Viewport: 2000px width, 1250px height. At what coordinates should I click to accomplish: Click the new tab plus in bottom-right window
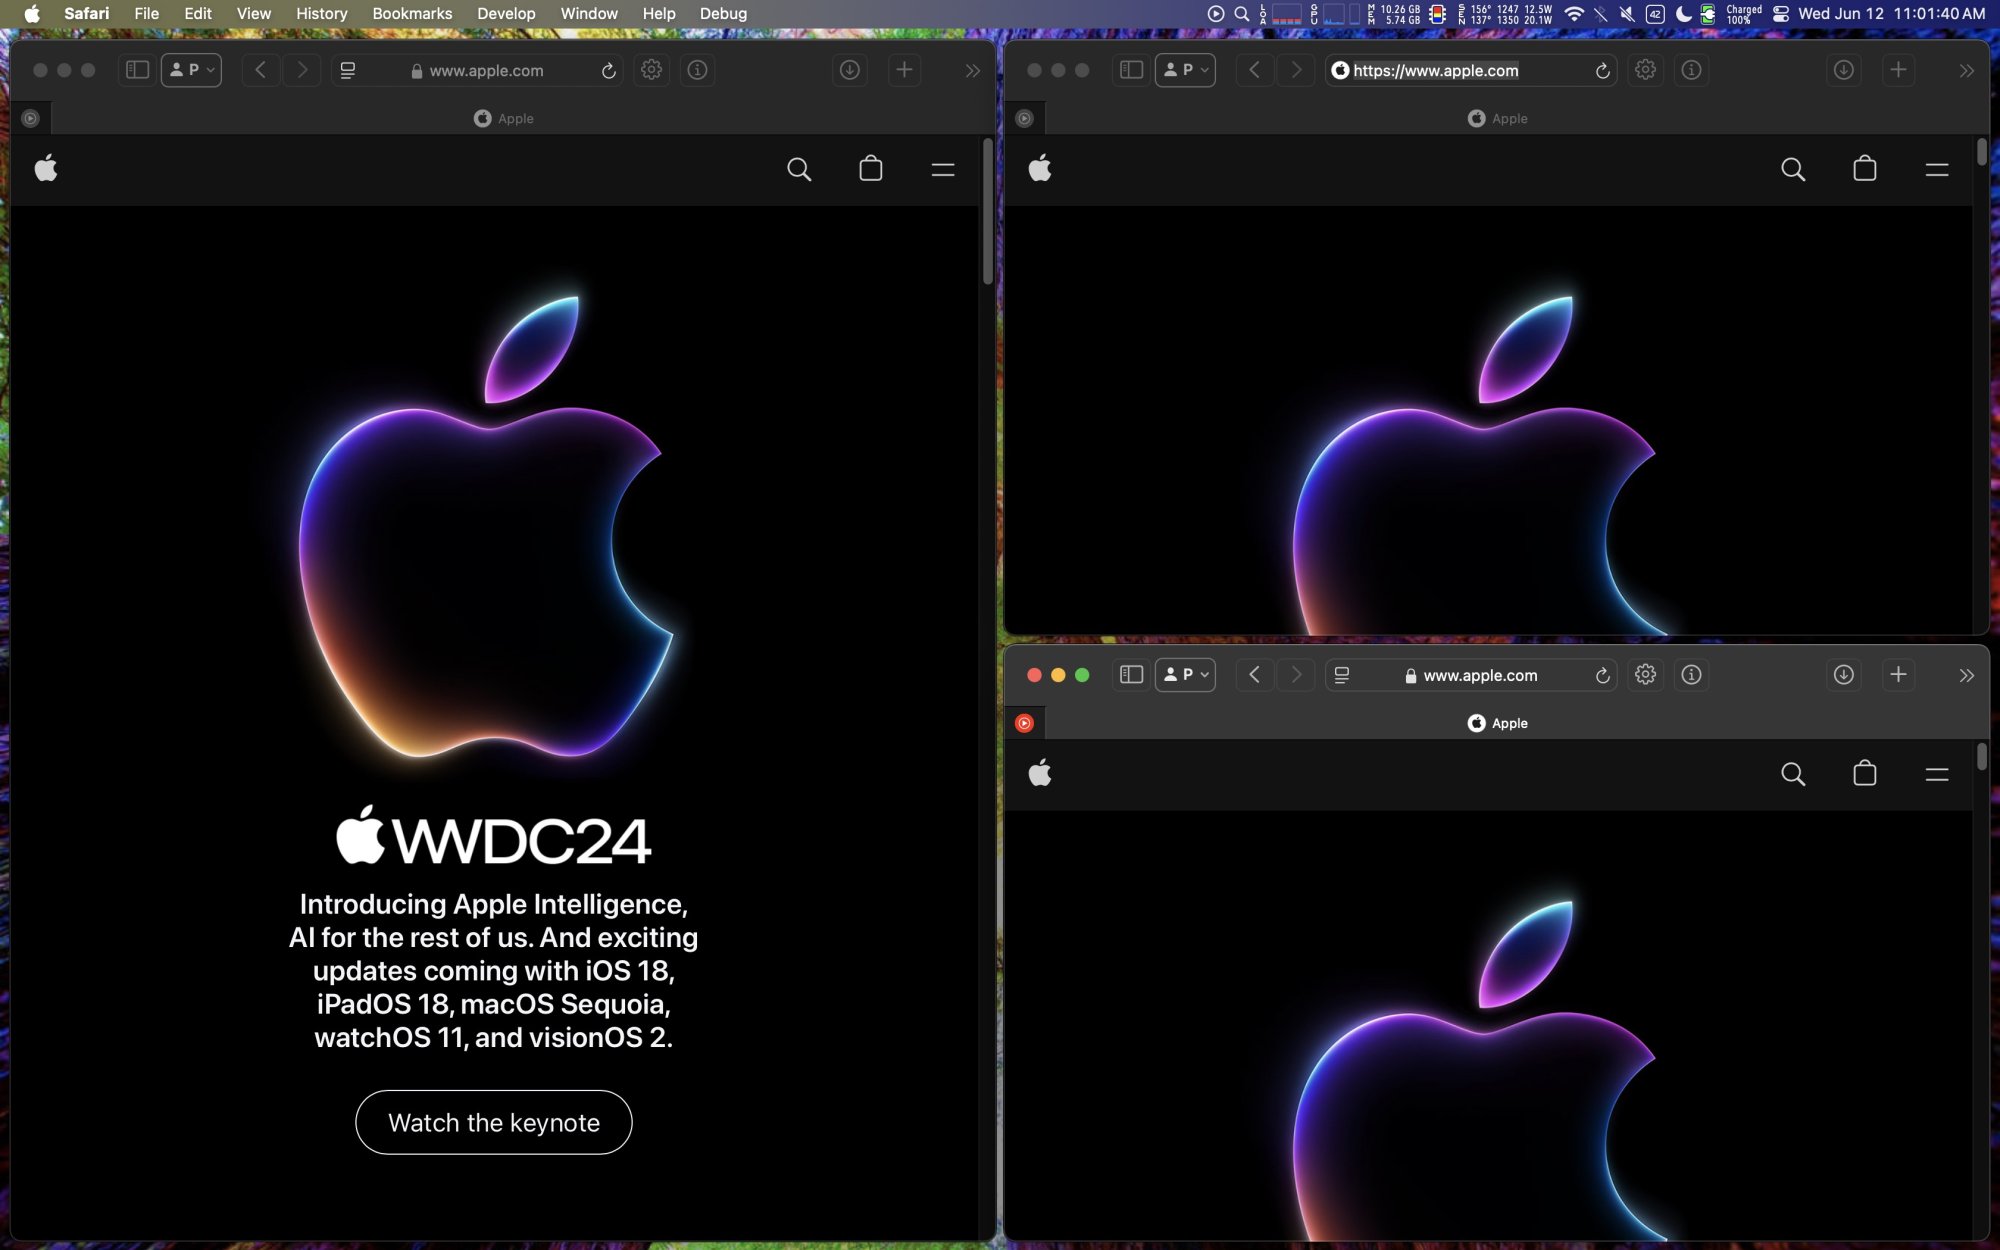point(1897,675)
